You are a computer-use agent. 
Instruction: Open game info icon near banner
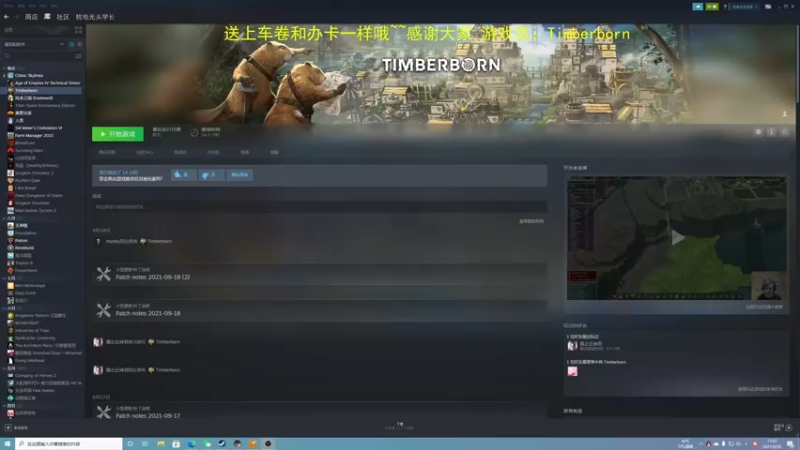(x=771, y=132)
